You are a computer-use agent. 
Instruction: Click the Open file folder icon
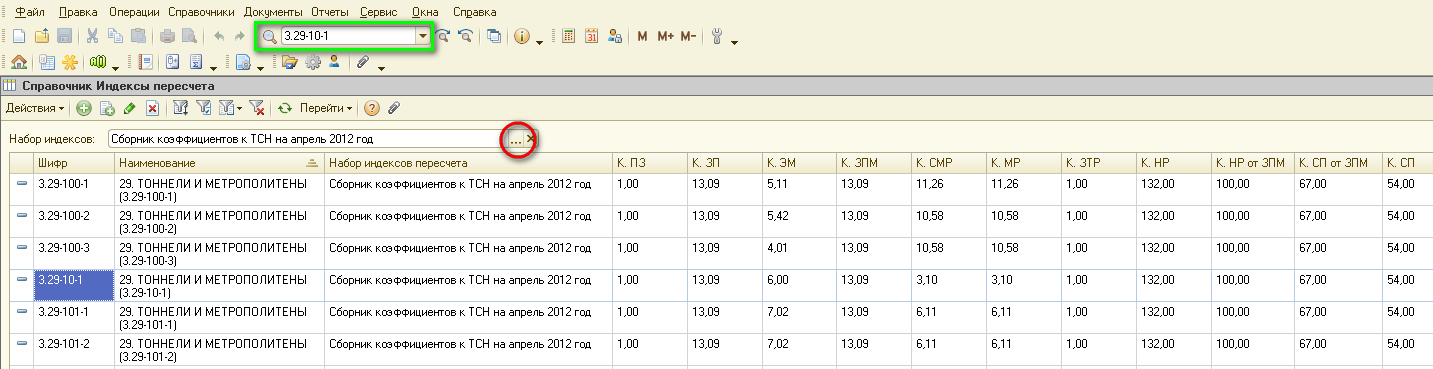(x=42, y=36)
